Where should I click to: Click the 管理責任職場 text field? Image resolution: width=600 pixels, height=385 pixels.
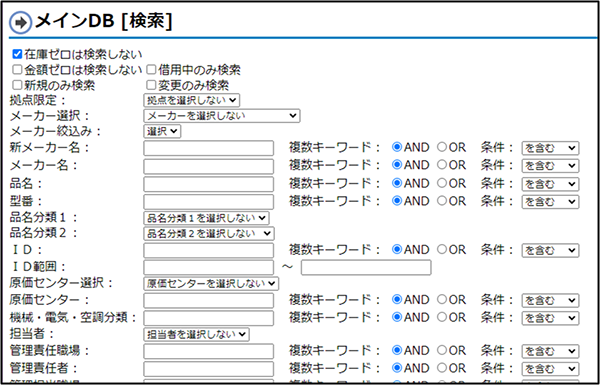pos(209,351)
